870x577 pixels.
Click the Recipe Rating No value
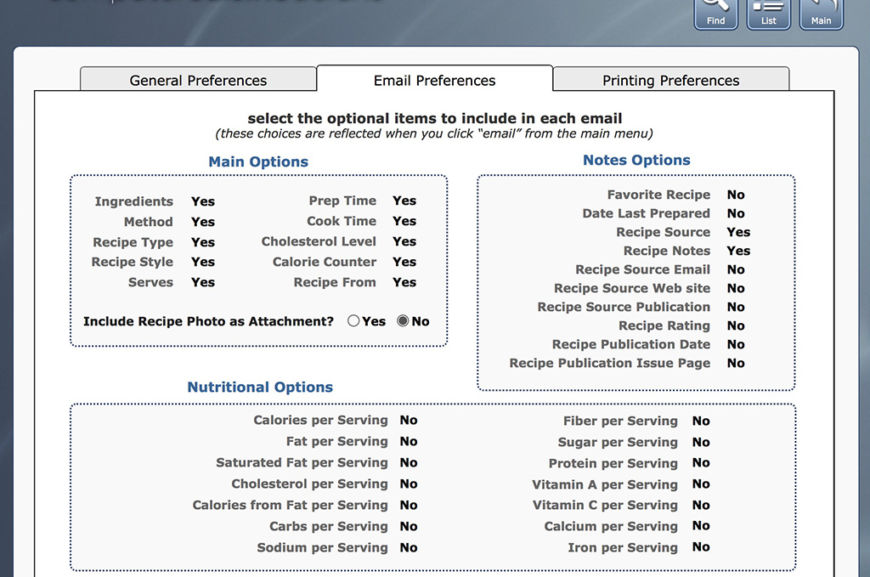coord(736,326)
